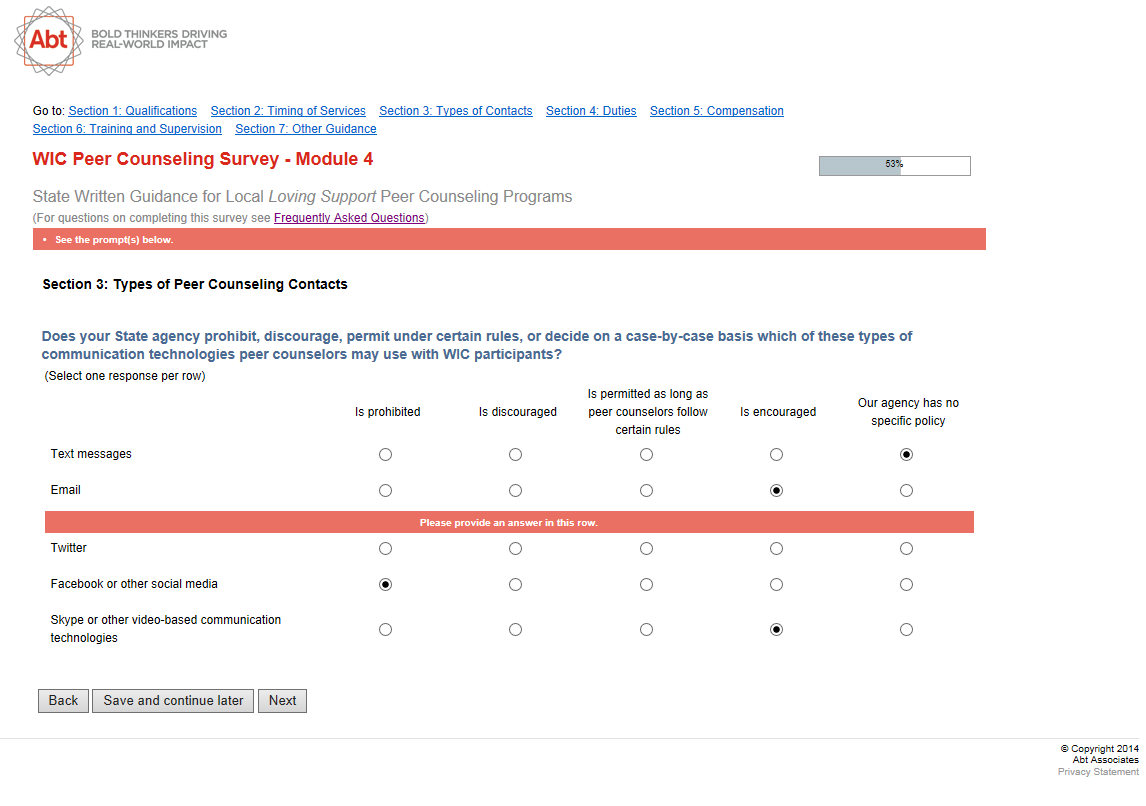Choose 'Is encouraged' for Twitter row
This screenshot has height=806, width=1146.
[x=776, y=549]
